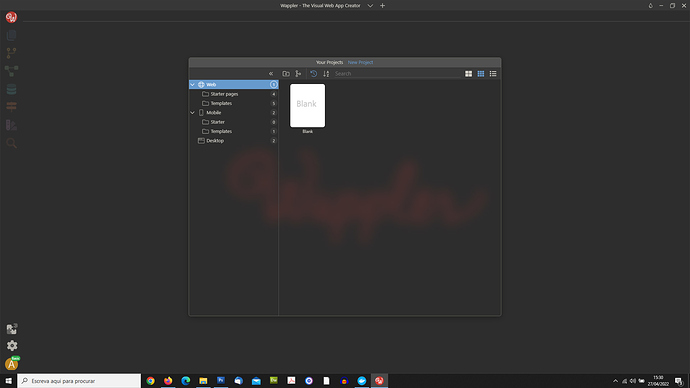This screenshot has width=690, height=388.
Task: Toggle the theme droplet icon in title bar
Action: click(650, 6)
